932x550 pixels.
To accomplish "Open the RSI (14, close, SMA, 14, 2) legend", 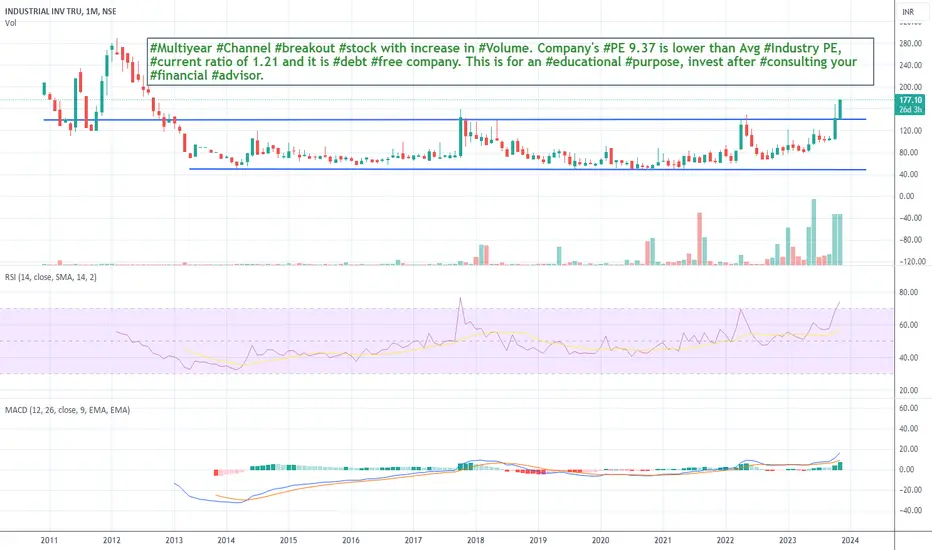I will tap(51, 277).
